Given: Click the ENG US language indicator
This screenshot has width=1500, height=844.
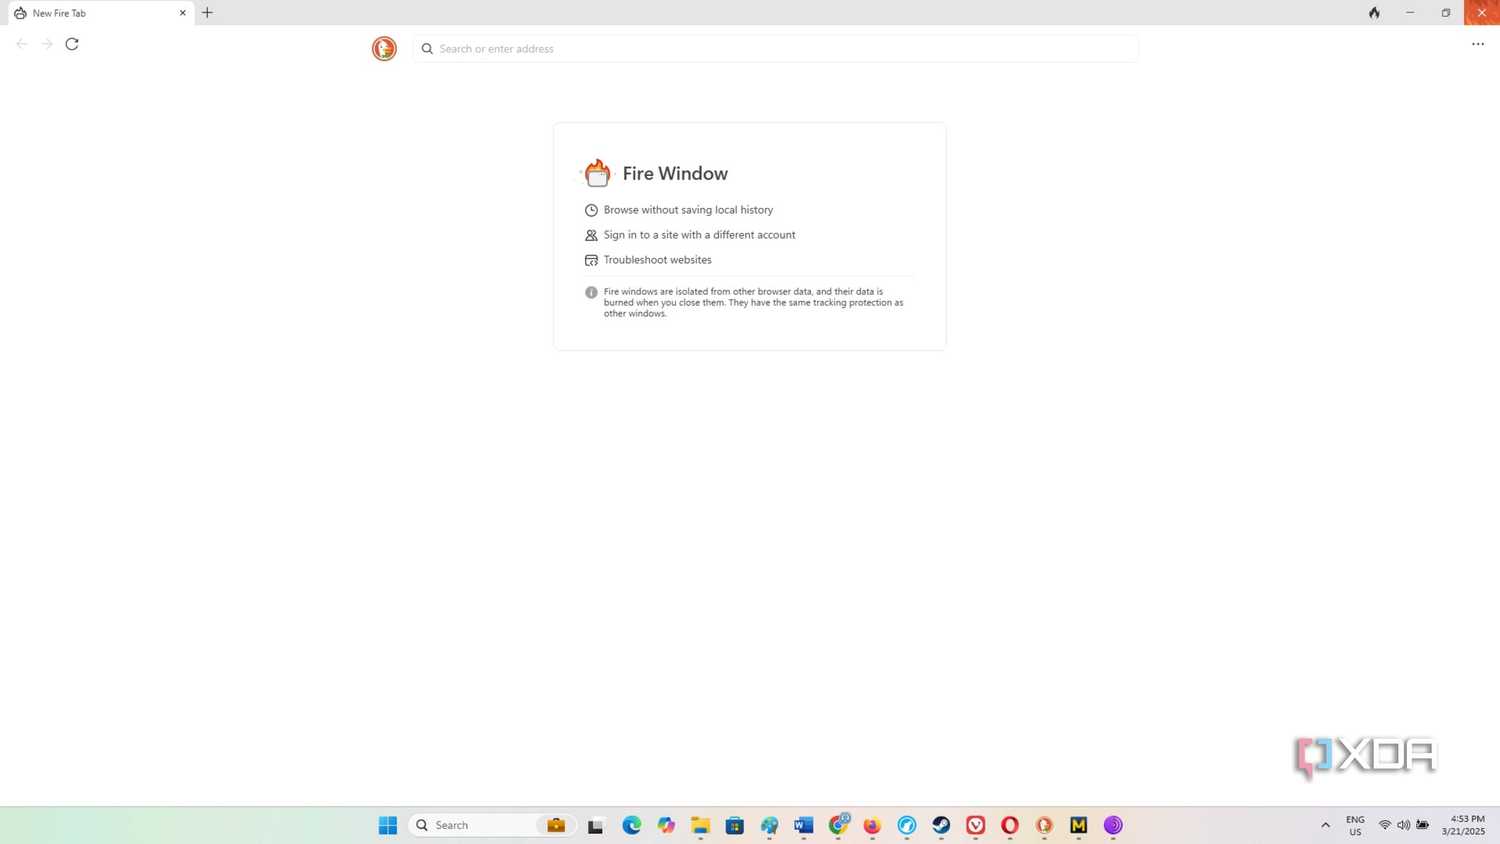Looking at the screenshot, I should pos(1355,825).
